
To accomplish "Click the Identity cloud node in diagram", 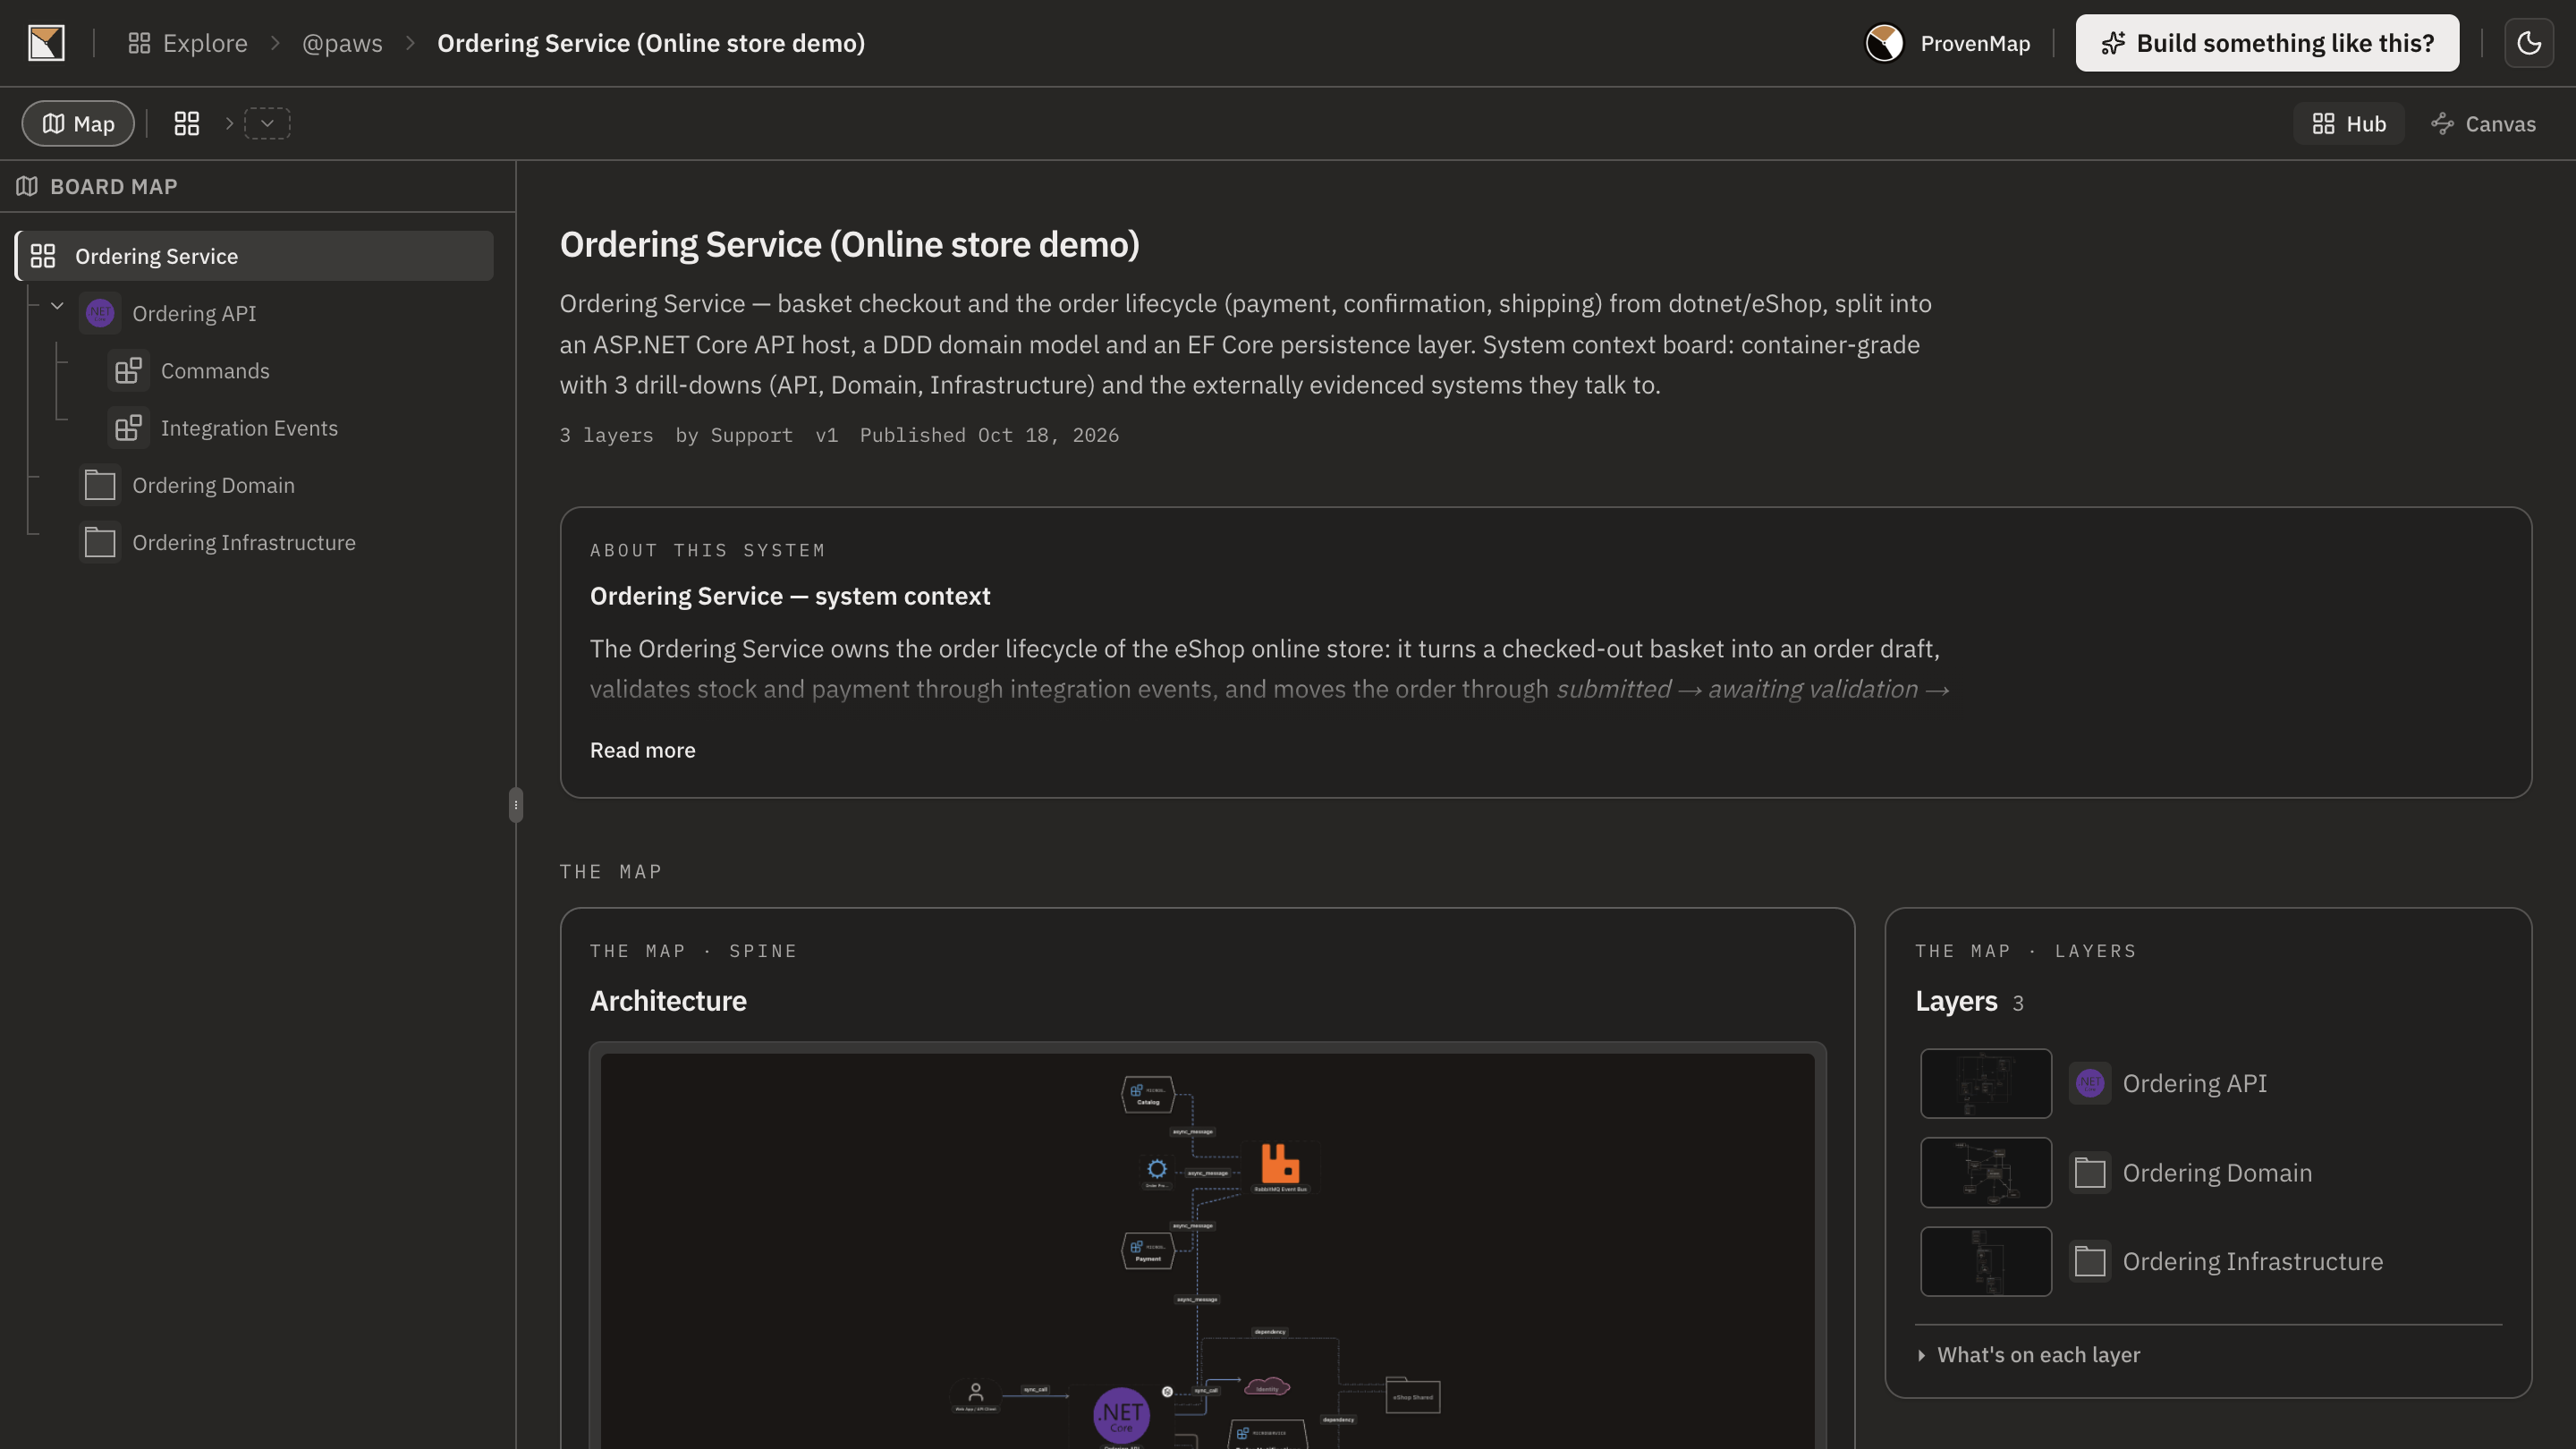I will [x=1267, y=1387].
